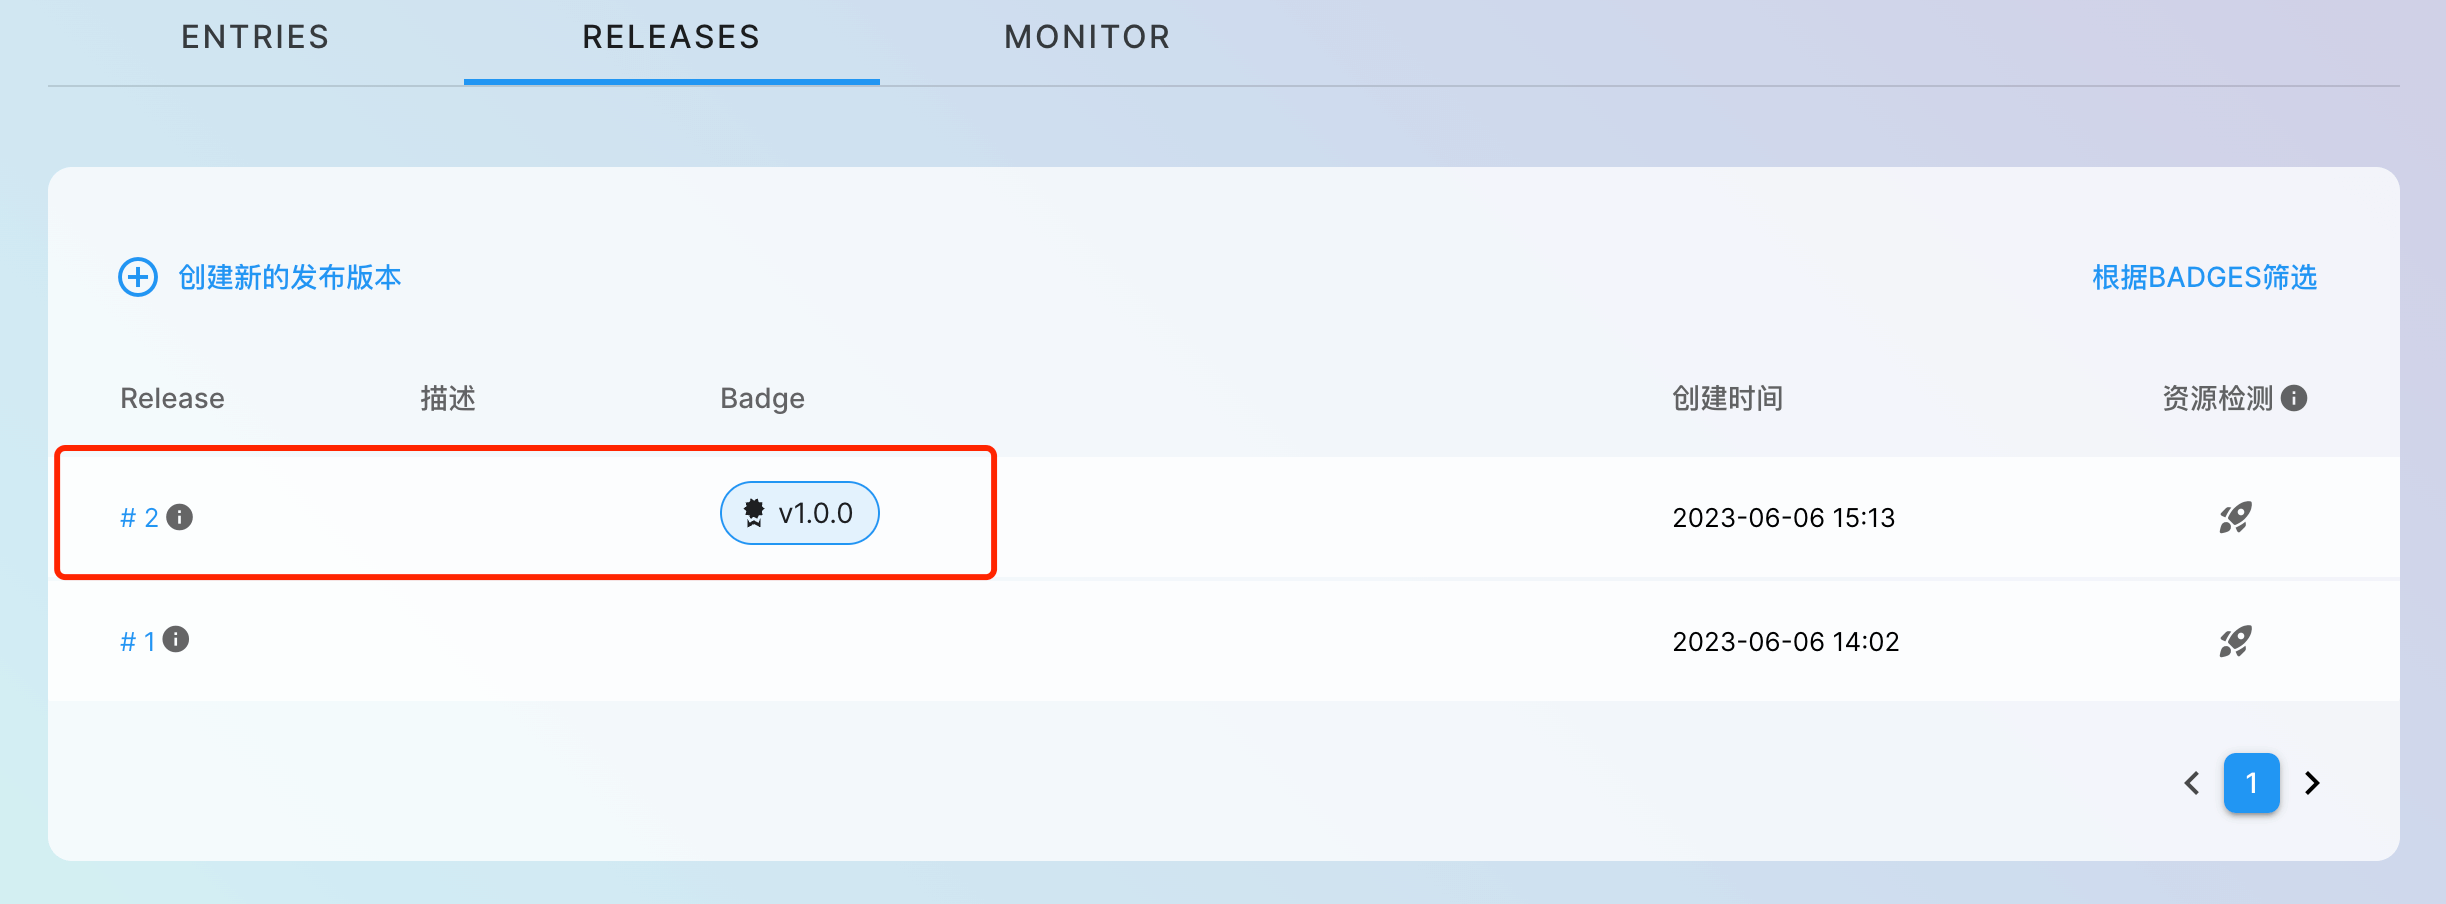Click the 2023-06-06 14:02 creation time

pyautogui.click(x=1785, y=641)
